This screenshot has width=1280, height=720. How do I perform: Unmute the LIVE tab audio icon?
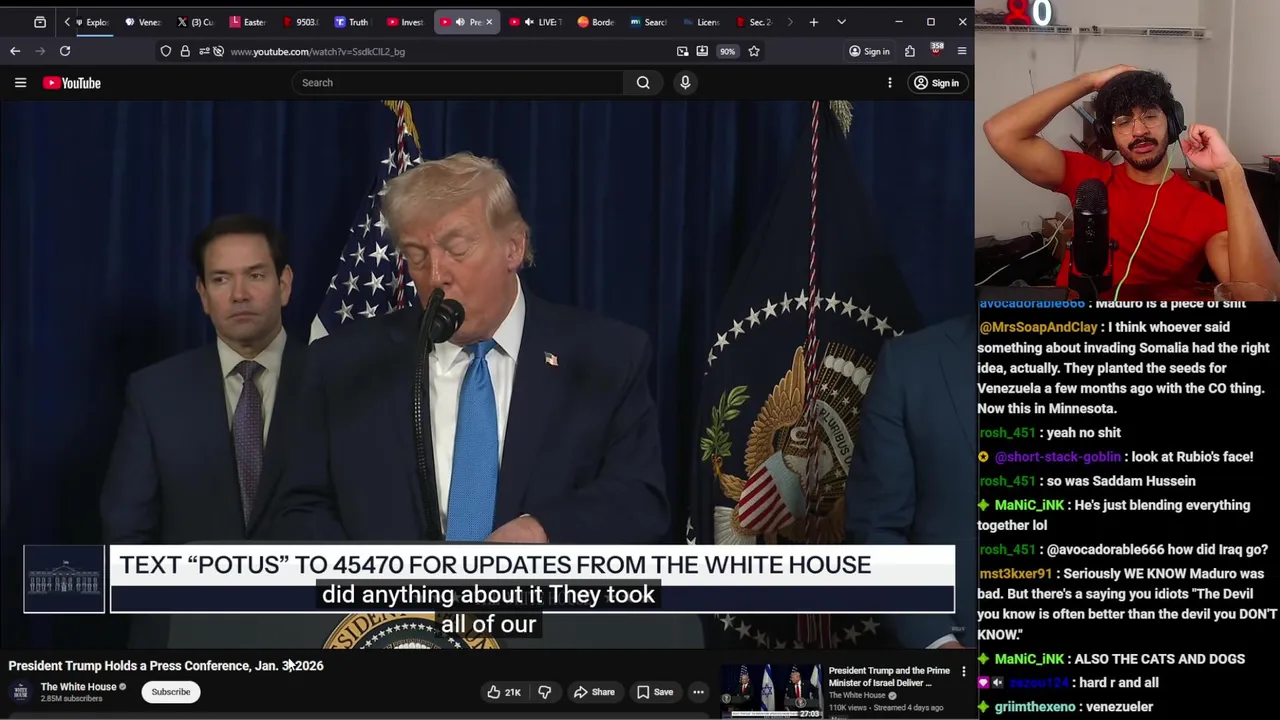click(x=529, y=22)
